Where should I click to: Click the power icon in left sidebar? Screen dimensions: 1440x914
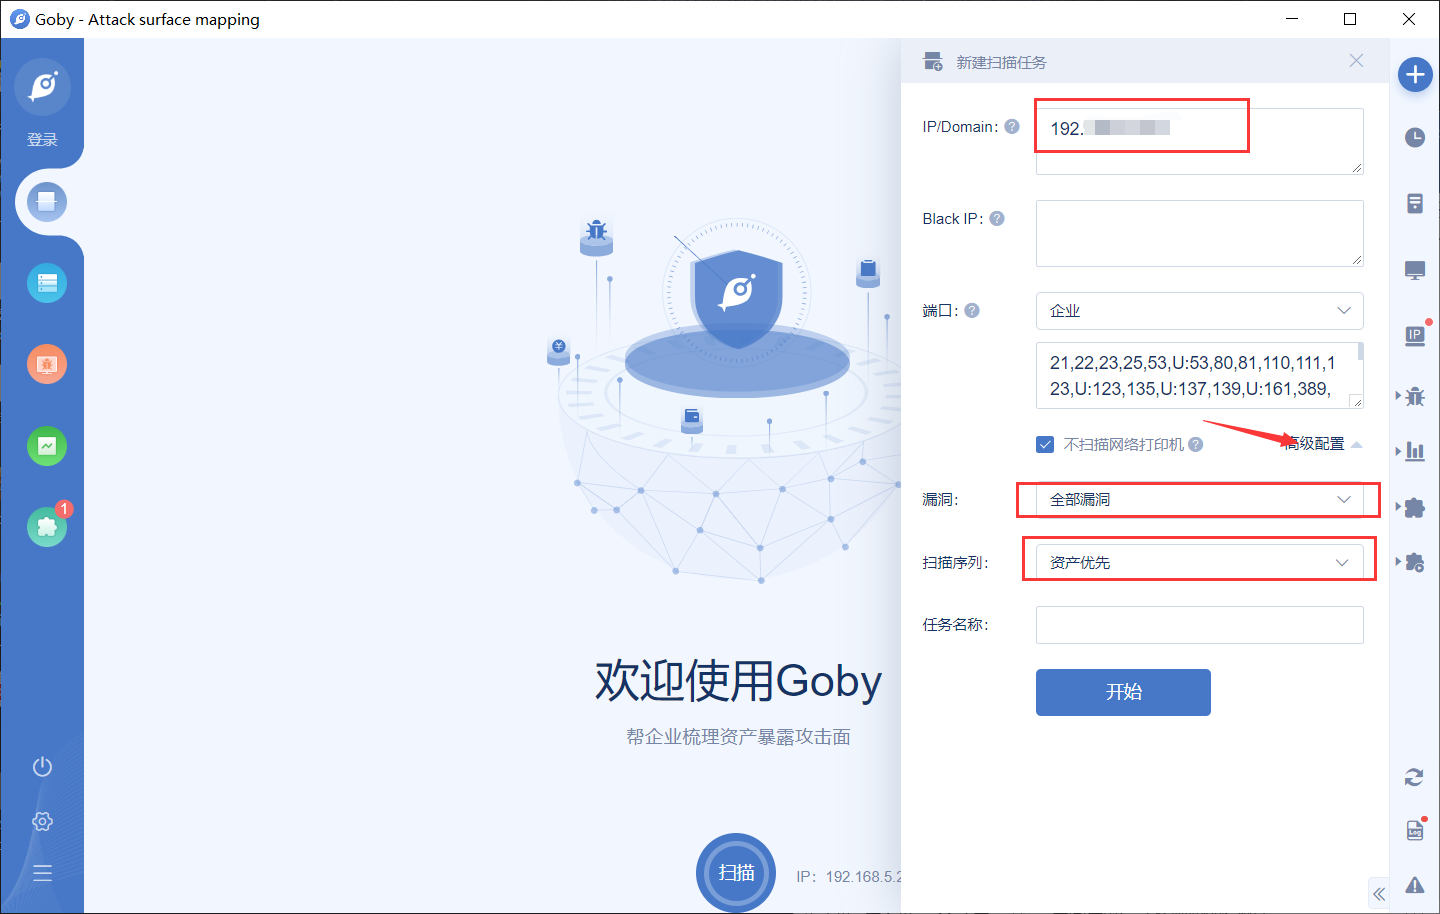42,767
